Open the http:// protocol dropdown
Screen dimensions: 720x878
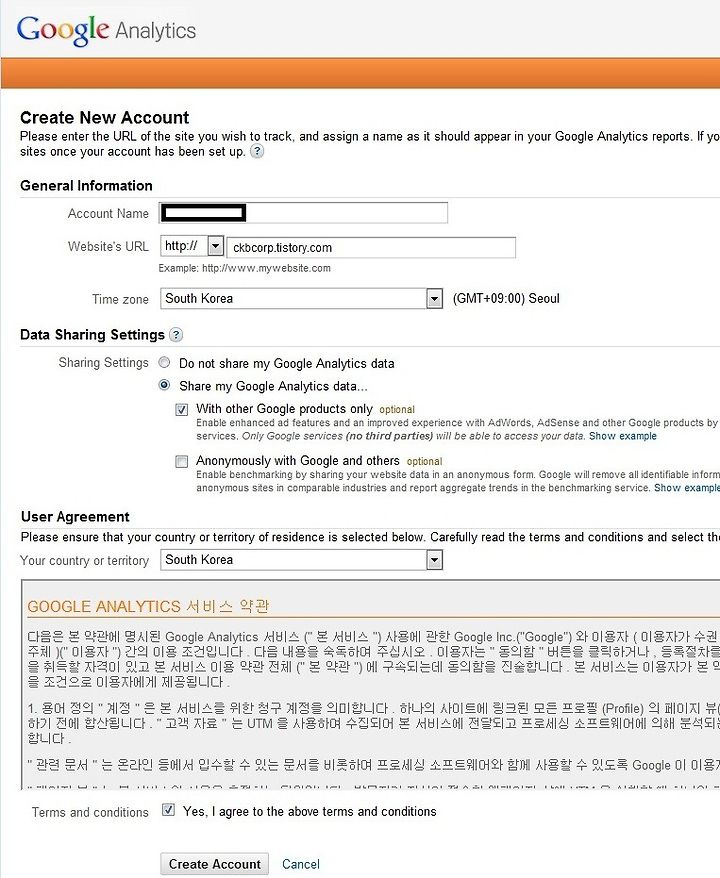[192, 246]
